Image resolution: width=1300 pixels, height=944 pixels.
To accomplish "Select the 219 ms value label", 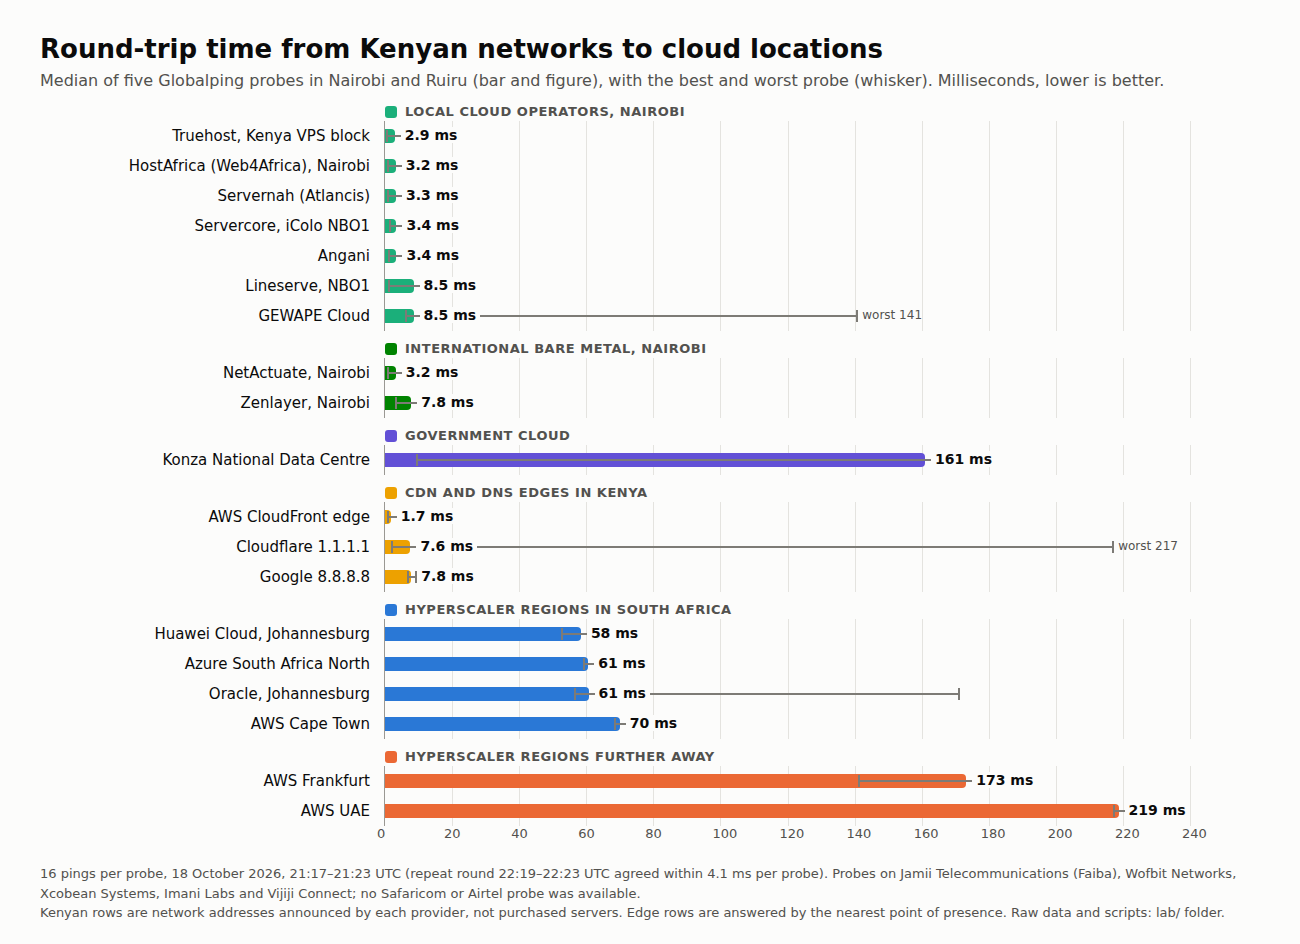I will pyautogui.click(x=1157, y=811).
